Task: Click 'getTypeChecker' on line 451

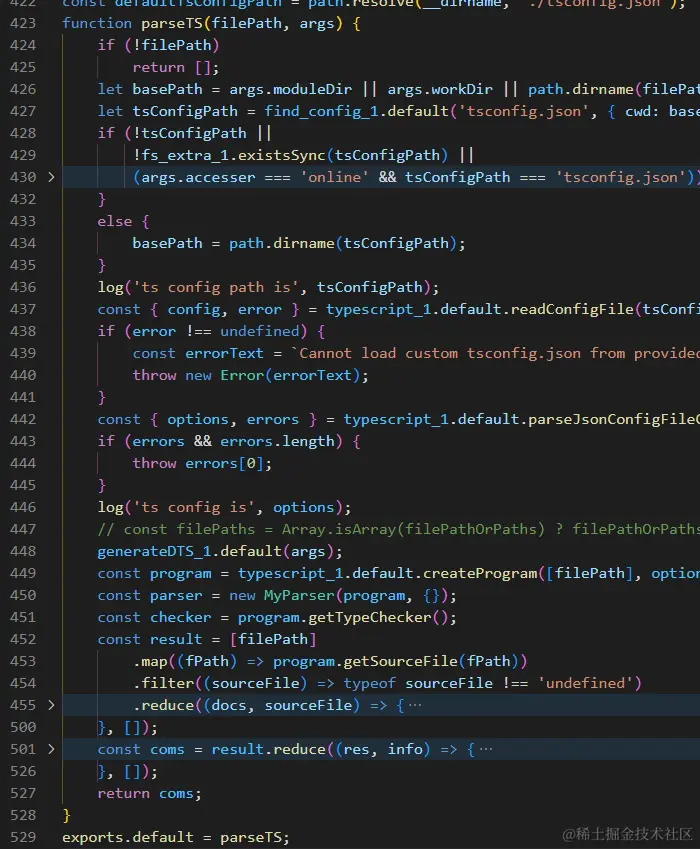Action: (370, 617)
